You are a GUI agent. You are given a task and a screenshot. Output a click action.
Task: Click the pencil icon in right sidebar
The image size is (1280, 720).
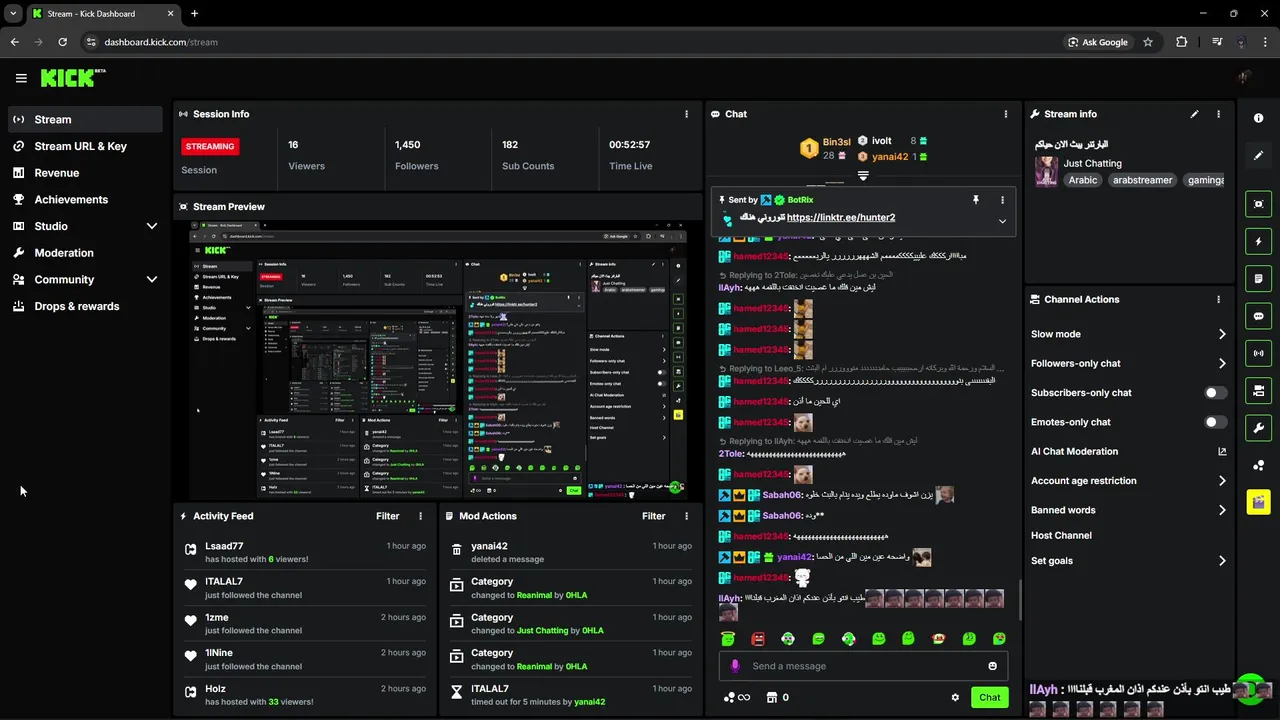(x=1258, y=155)
